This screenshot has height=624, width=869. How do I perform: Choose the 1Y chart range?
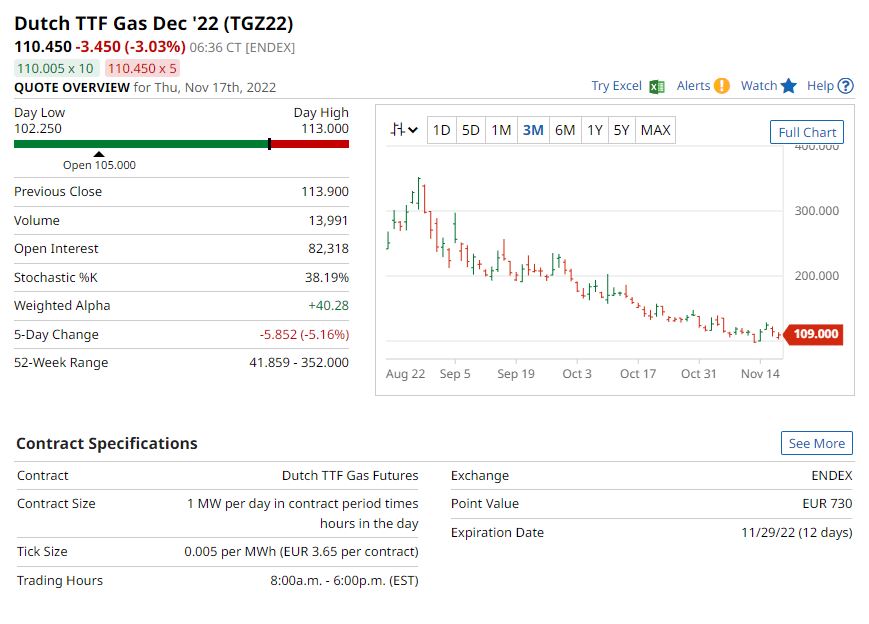595,130
